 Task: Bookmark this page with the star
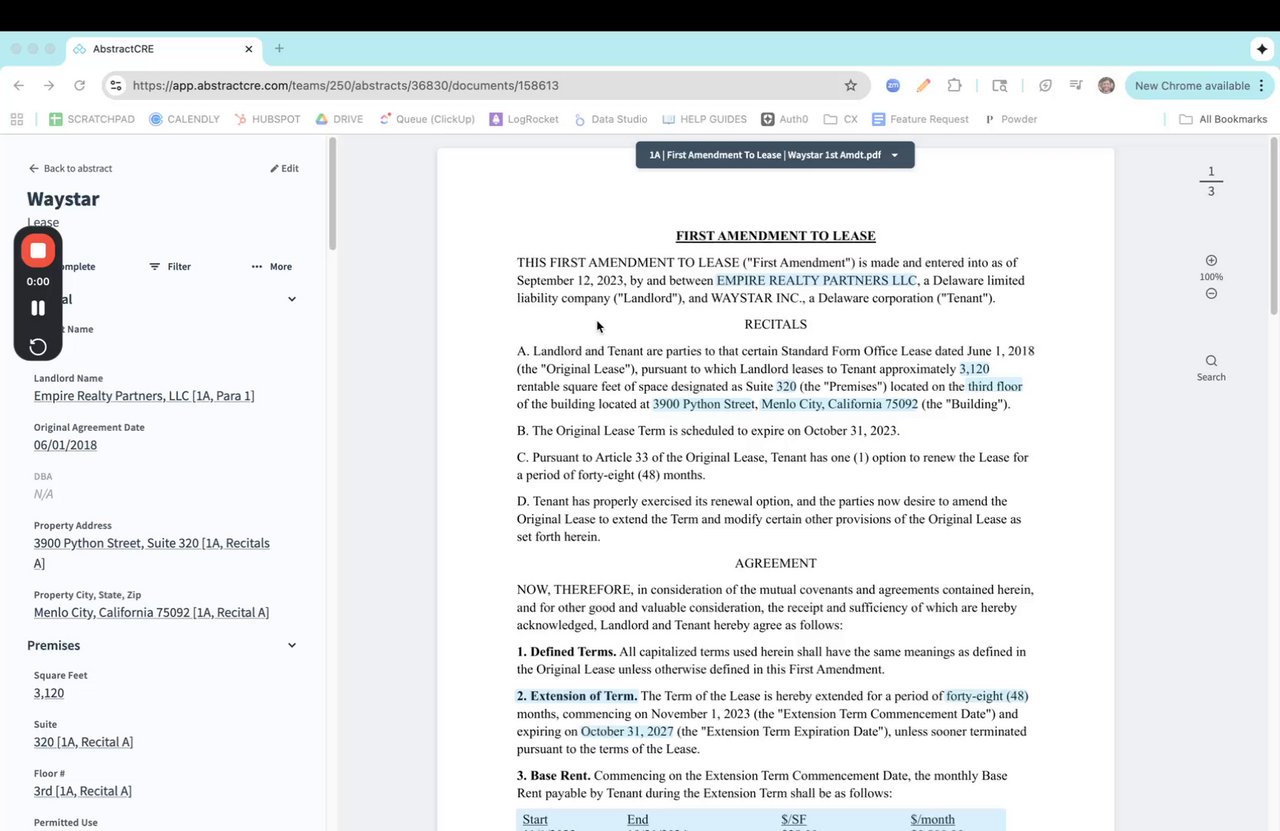(x=851, y=86)
